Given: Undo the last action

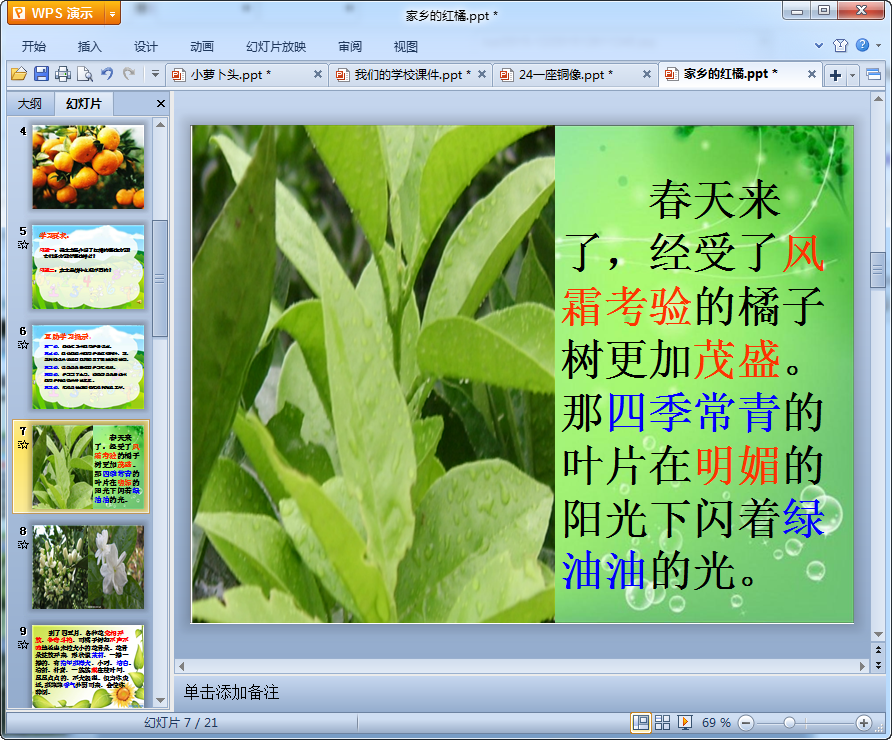Looking at the screenshot, I should point(107,73).
